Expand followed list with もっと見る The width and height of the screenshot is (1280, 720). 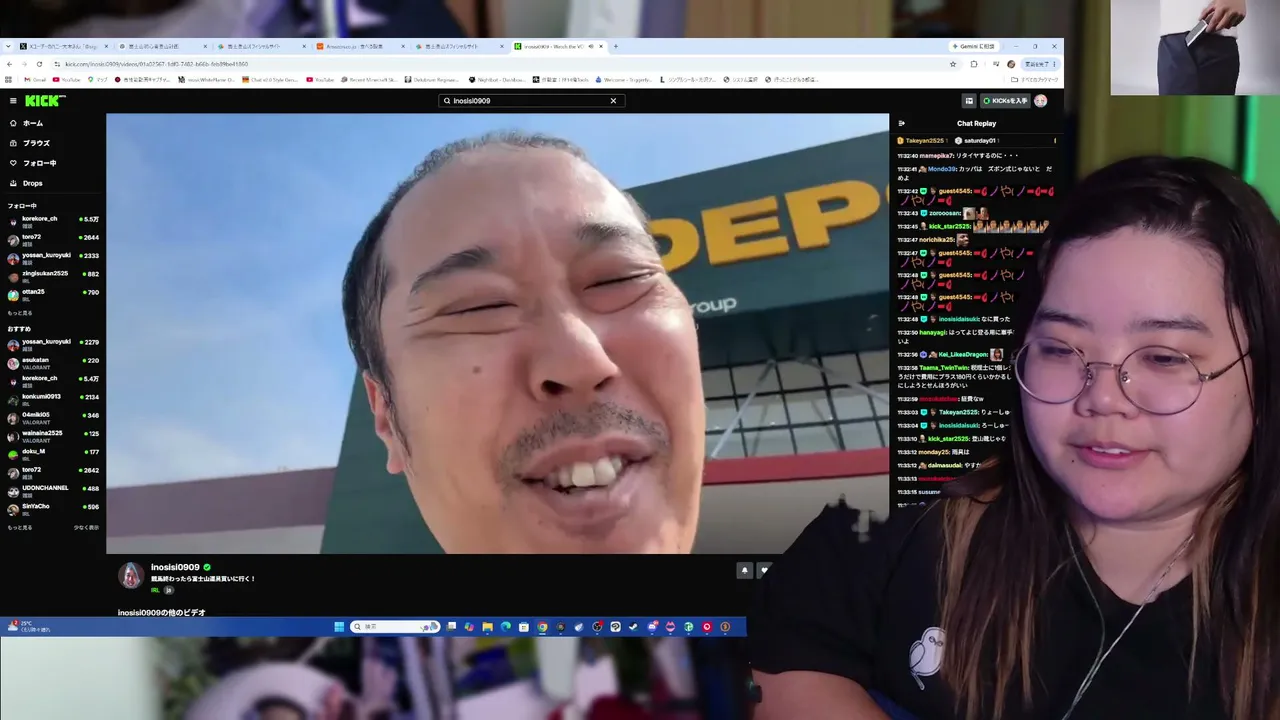point(20,313)
